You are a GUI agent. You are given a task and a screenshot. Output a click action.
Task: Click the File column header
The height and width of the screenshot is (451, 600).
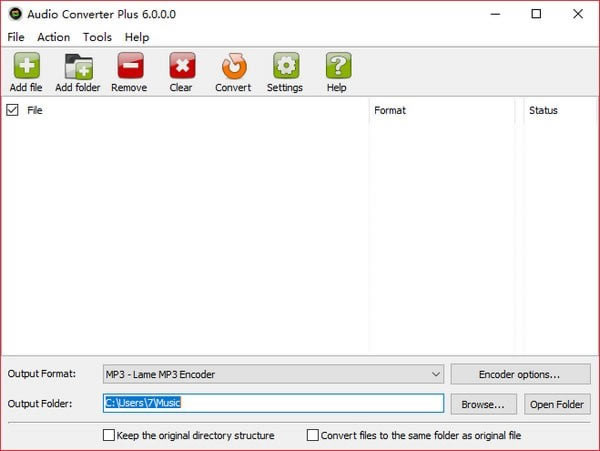click(x=34, y=111)
